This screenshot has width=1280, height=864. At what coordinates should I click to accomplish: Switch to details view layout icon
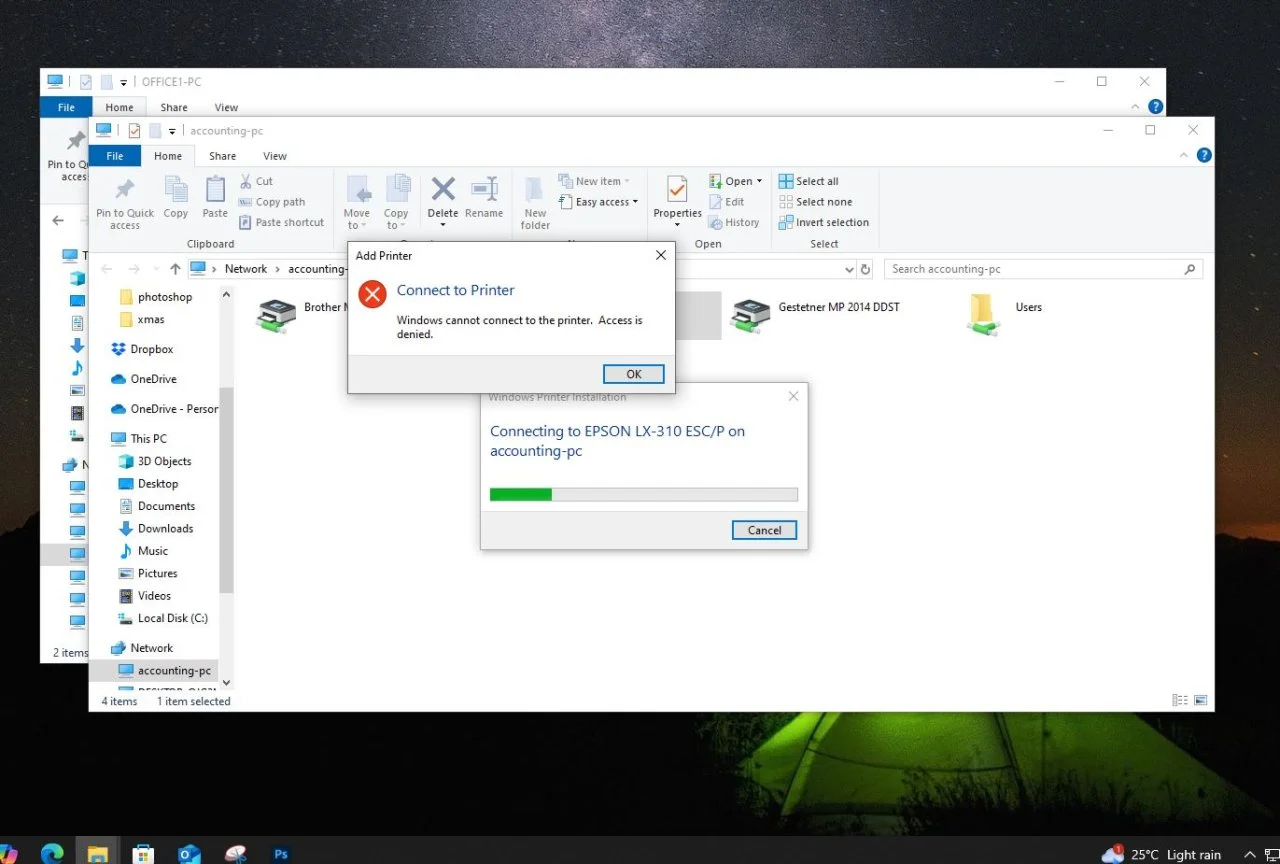point(1180,701)
